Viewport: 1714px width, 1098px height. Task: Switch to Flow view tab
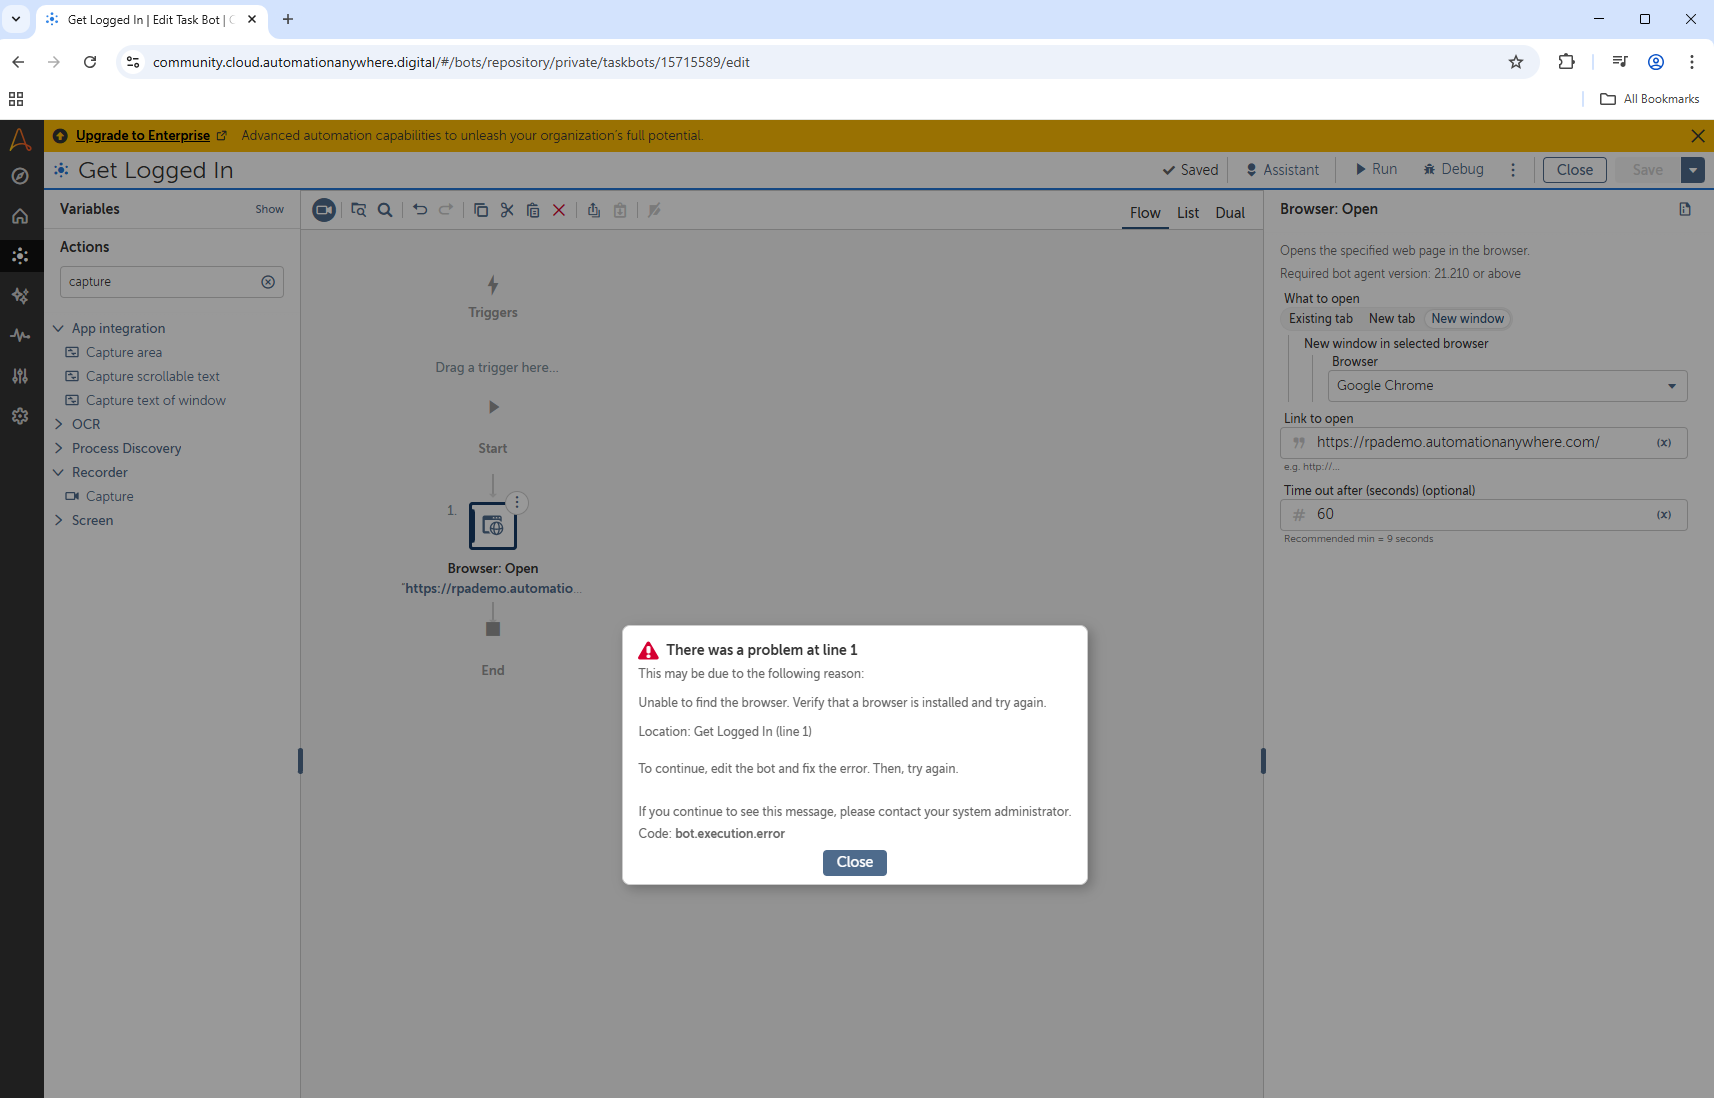click(1145, 213)
